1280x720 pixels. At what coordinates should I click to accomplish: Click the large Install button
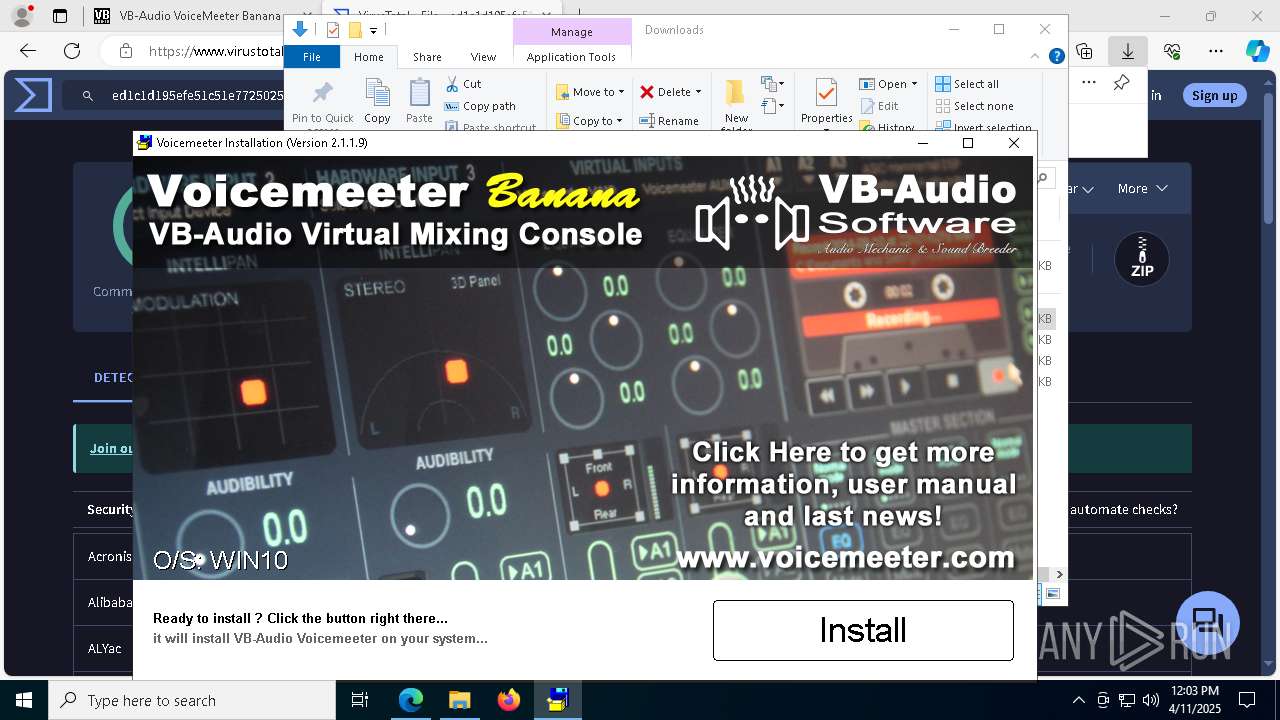tap(863, 630)
